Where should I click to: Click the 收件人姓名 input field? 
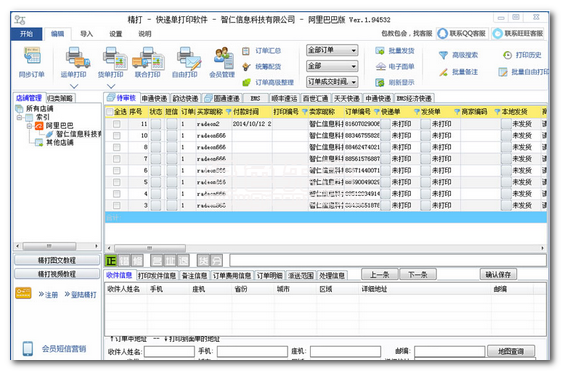169,352
